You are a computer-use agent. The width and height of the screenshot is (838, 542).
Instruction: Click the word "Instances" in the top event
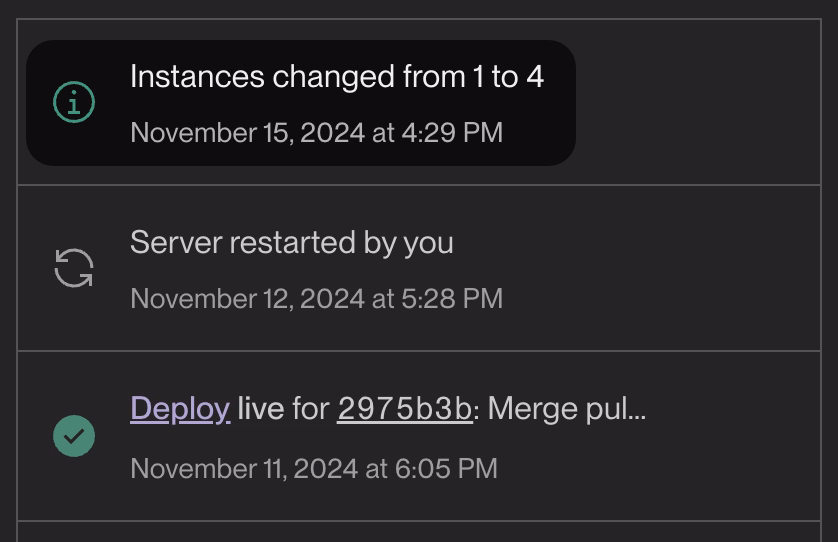click(x=196, y=77)
